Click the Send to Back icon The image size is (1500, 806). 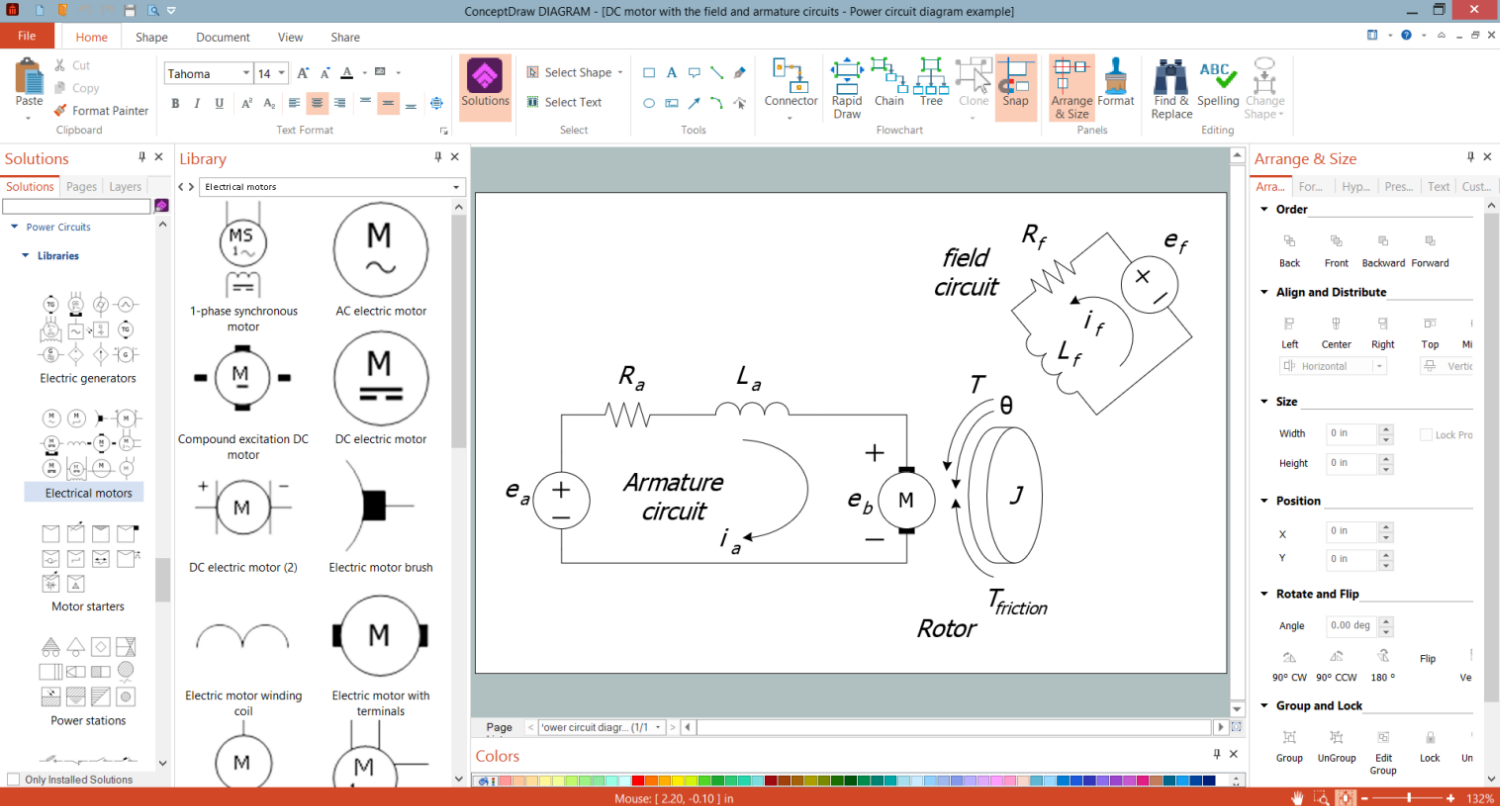(x=1290, y=241)
